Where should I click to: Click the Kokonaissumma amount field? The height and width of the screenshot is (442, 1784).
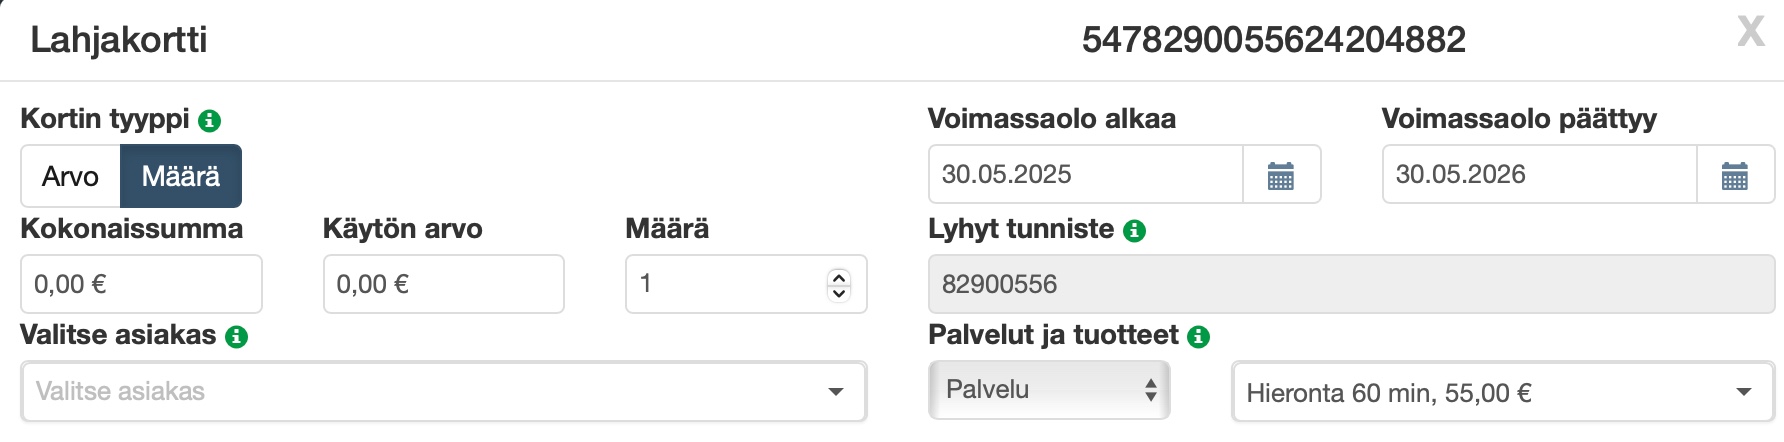[x=141, y=284]
